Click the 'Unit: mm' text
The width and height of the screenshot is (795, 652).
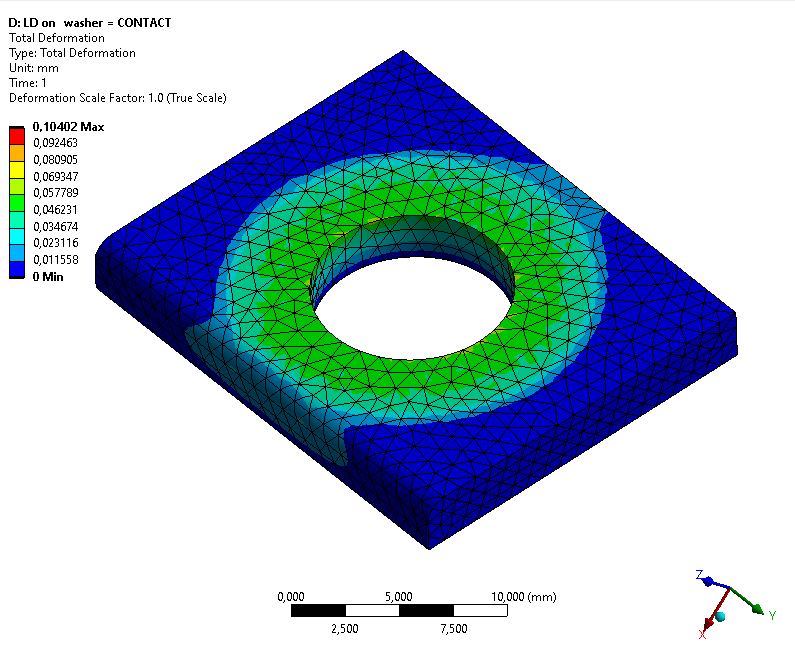pos(33,68)
